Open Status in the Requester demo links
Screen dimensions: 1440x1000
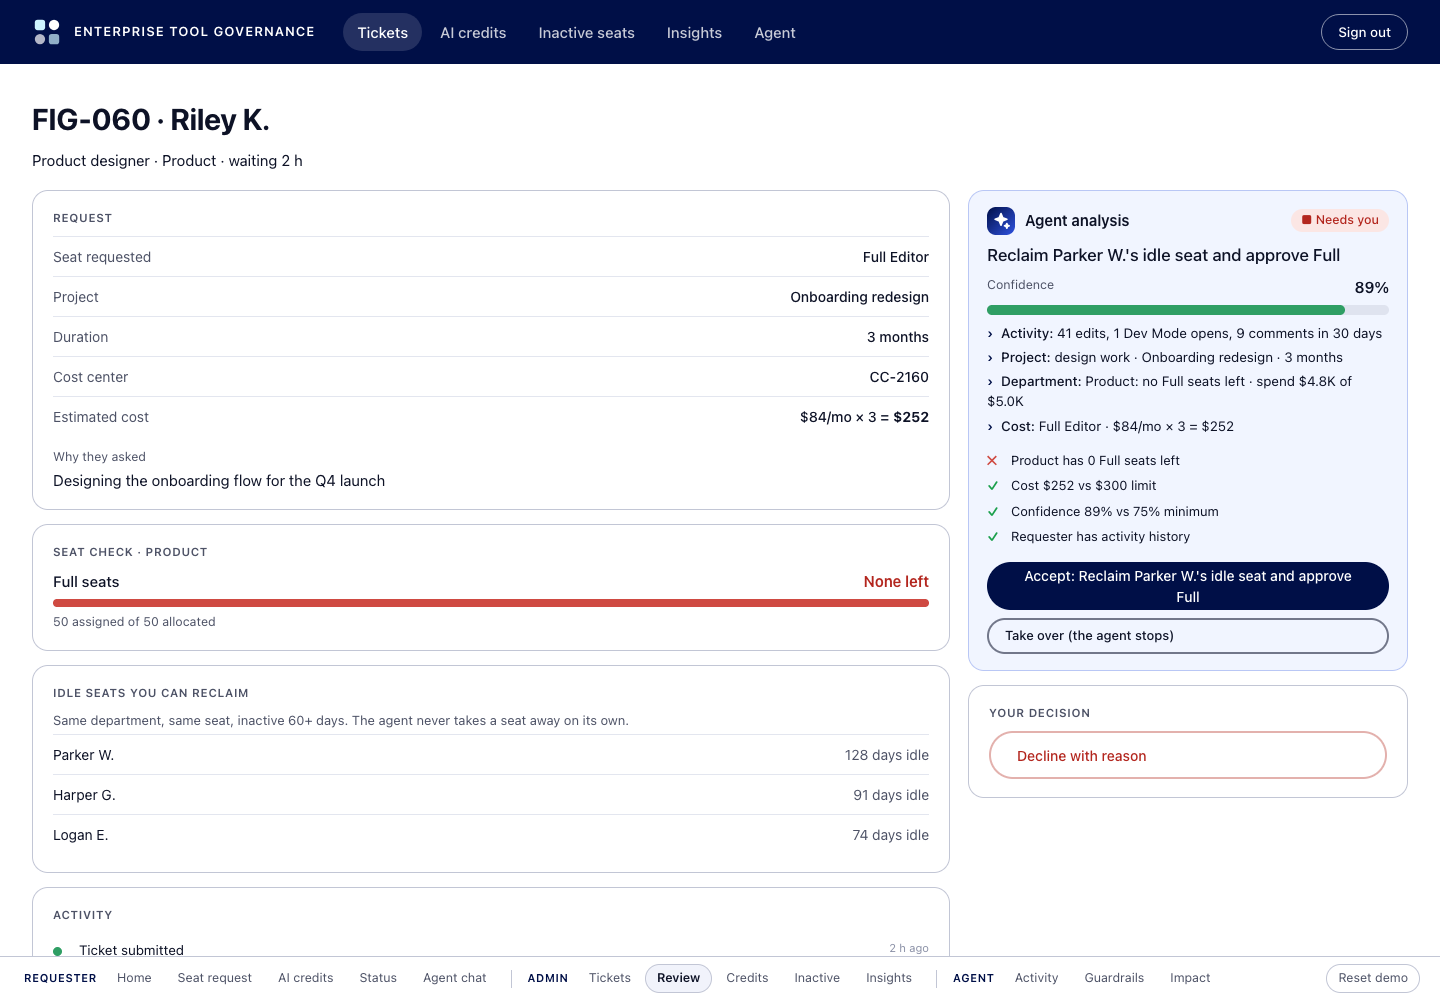click(378, 978)
